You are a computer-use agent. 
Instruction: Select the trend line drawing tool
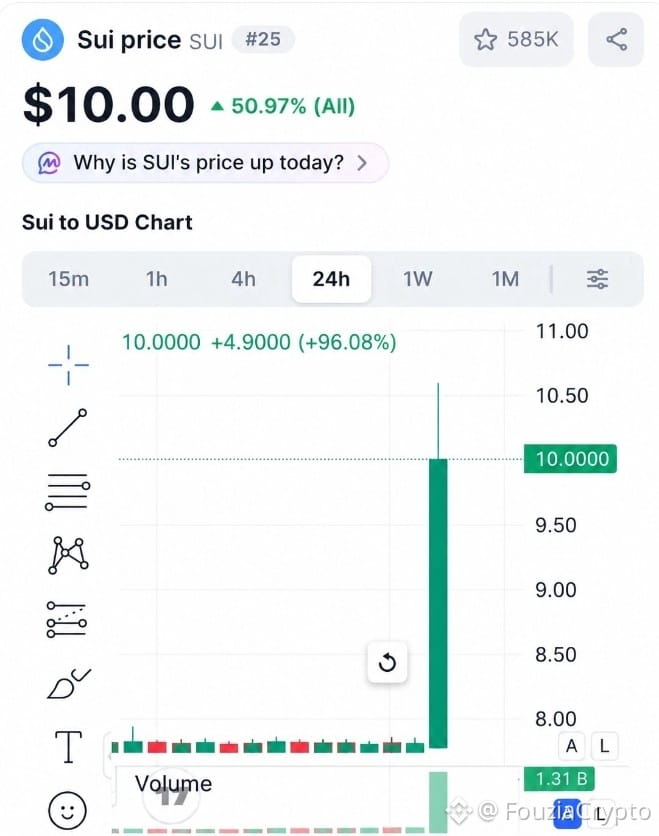tap(68, 428)
